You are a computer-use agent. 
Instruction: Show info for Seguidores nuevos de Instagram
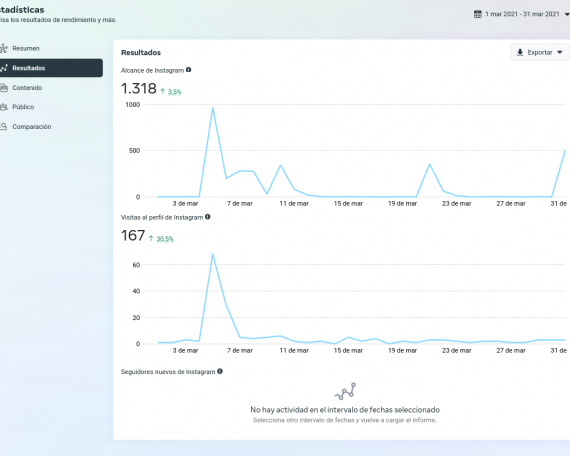coord(220,371)
